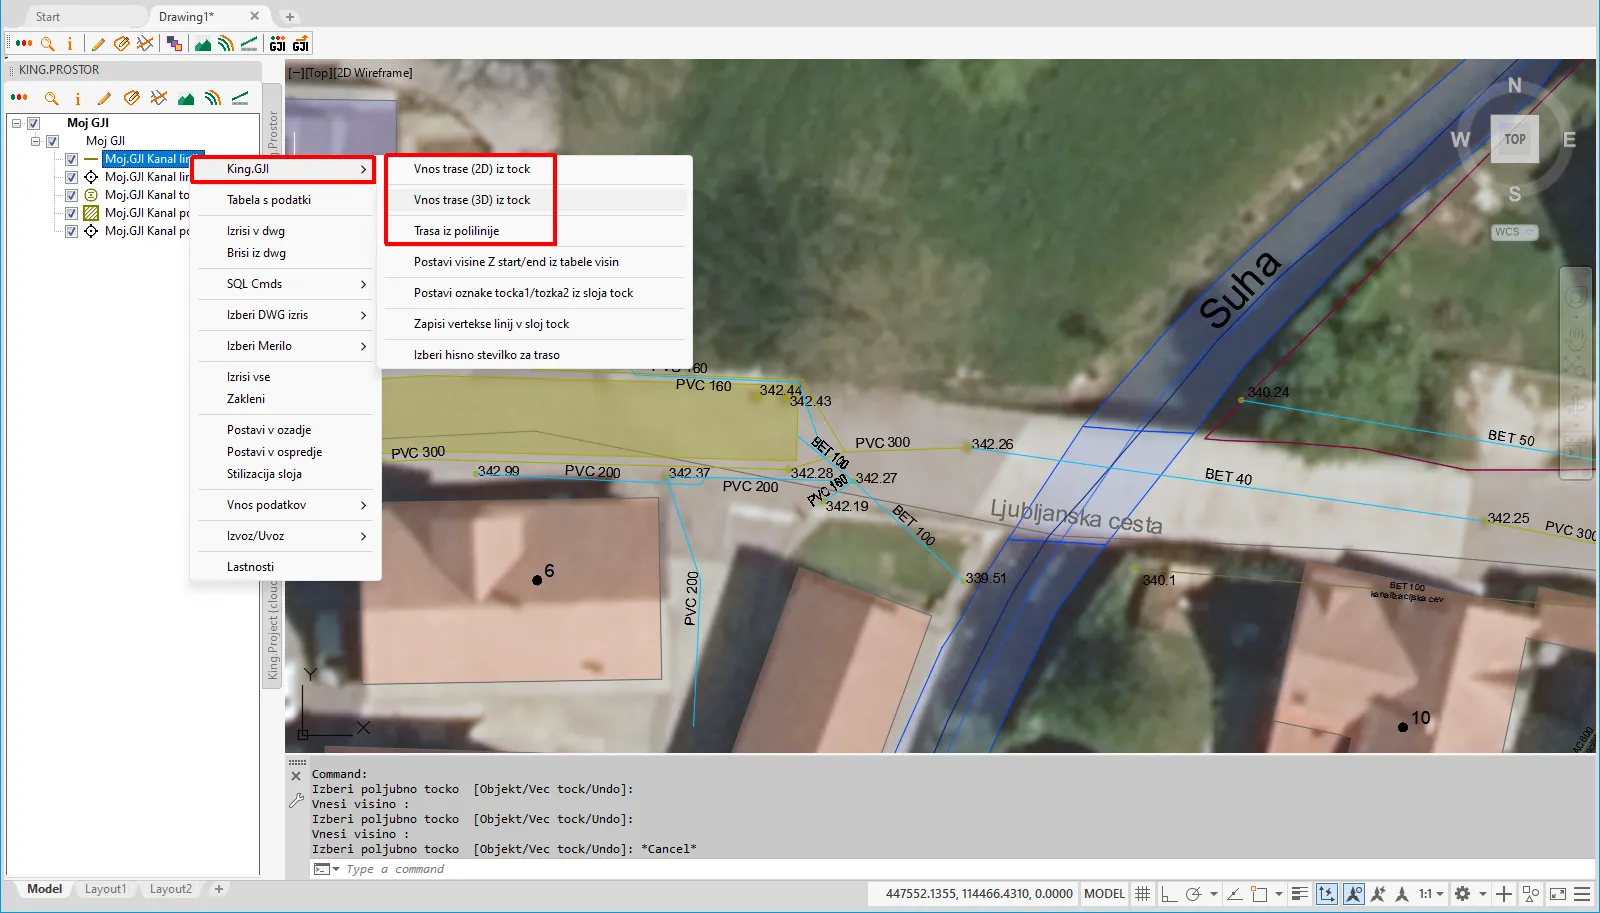Switch to the Layout1 tab
1600x913 pixels.
pos(105,889)
